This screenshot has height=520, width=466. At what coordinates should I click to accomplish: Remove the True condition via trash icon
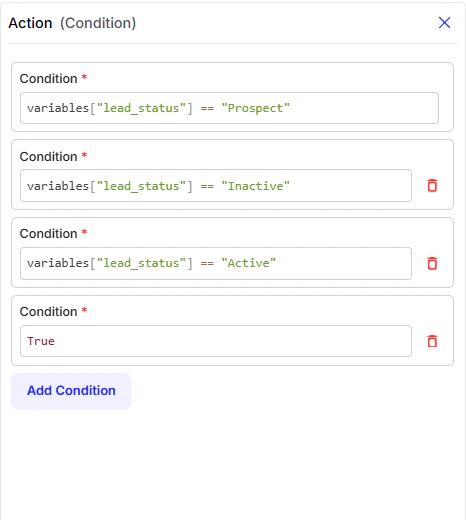(432, 341)
